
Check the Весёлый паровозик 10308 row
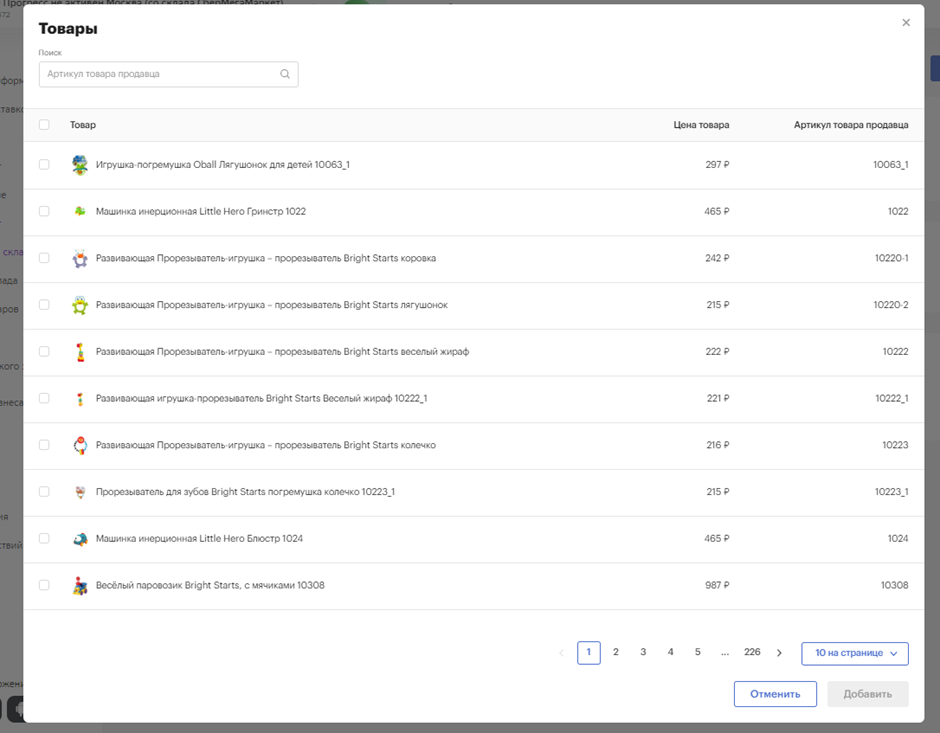click(44, 585)
